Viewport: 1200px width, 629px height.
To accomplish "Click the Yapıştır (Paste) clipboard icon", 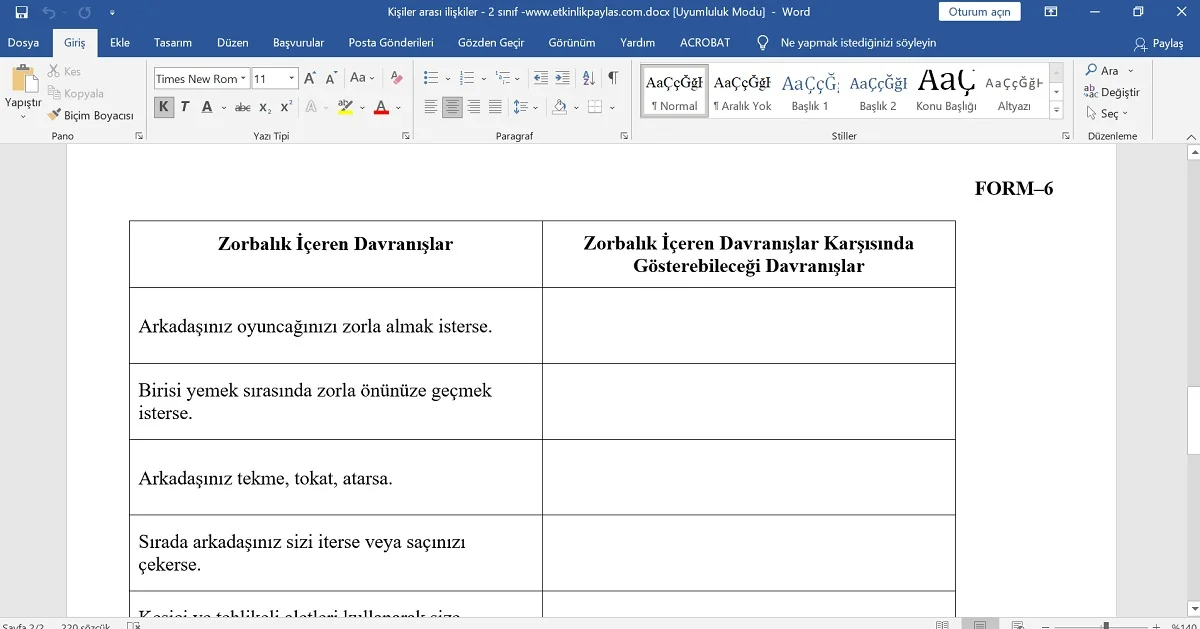I will click(x=24, y=80).
